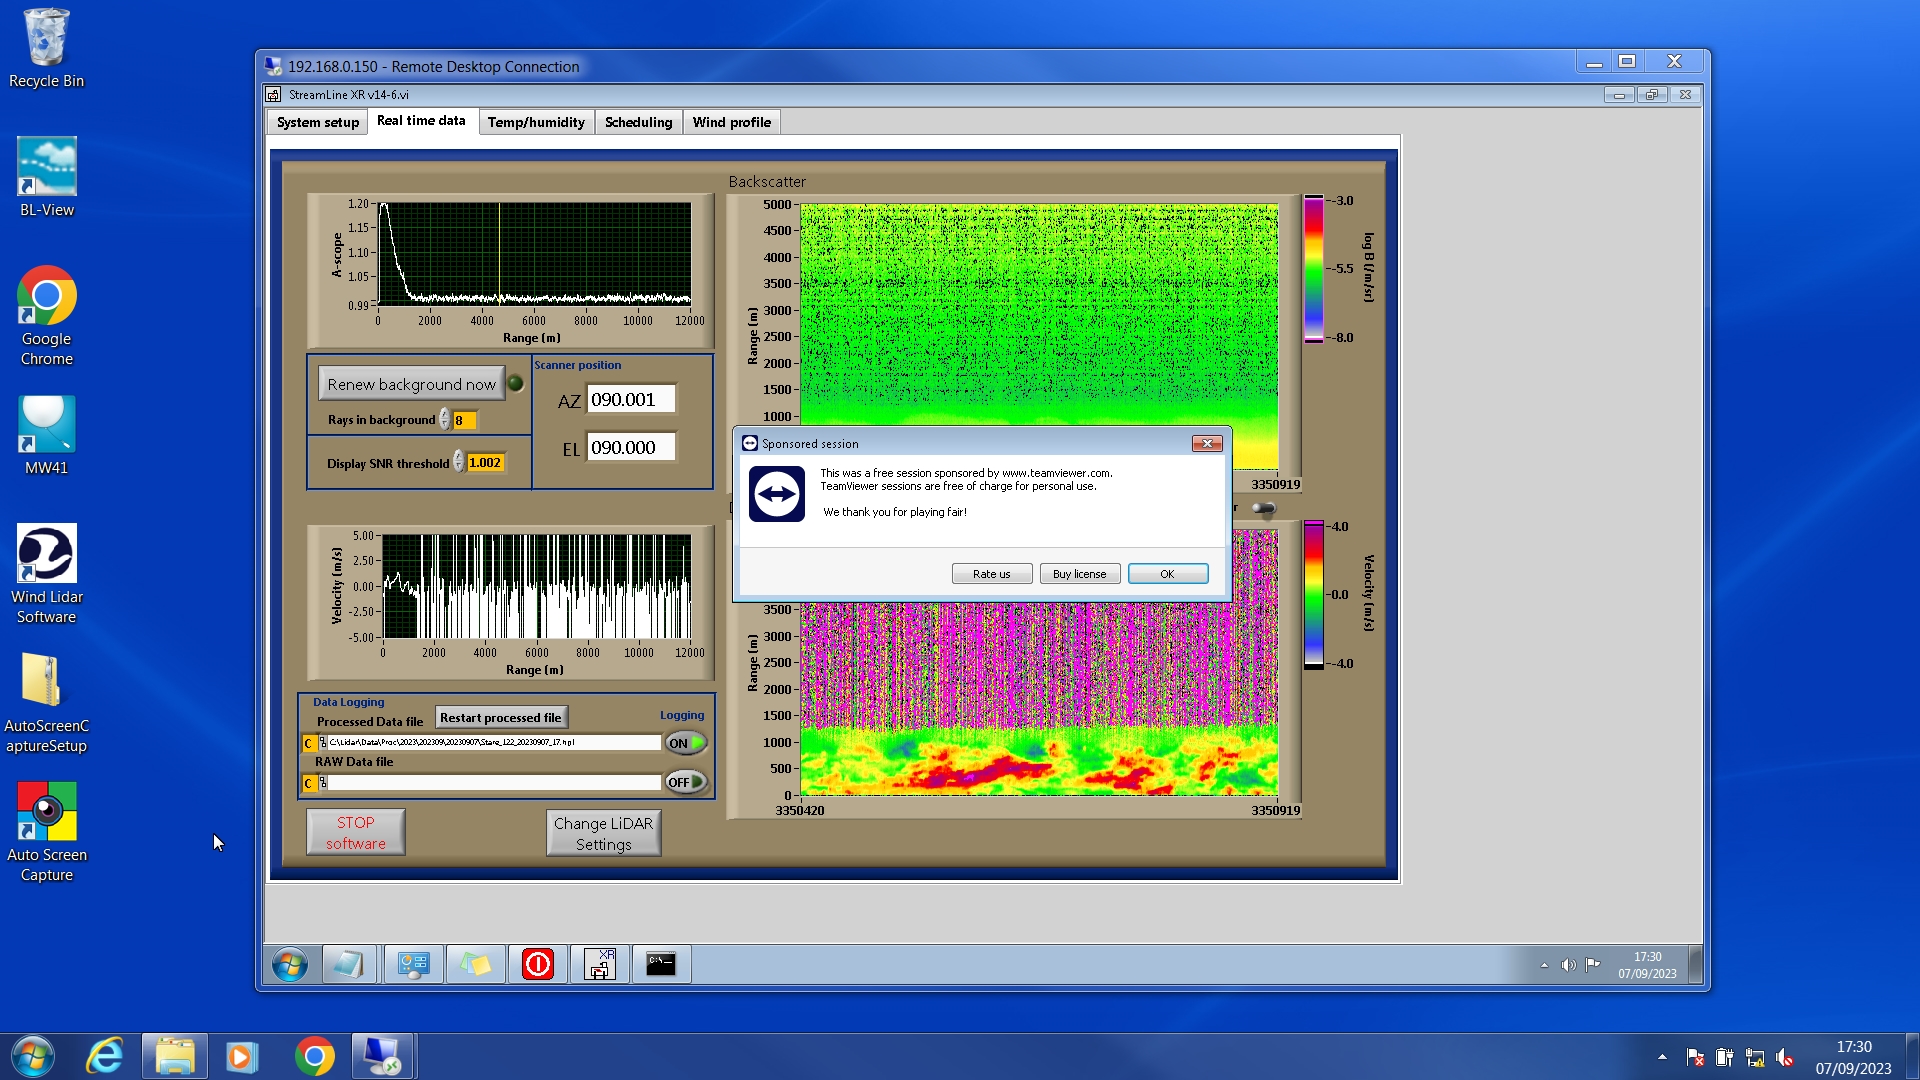The image size is (1920, 1080).
Task: Switch to the Wind profile tab
Action: pos(731,122)
